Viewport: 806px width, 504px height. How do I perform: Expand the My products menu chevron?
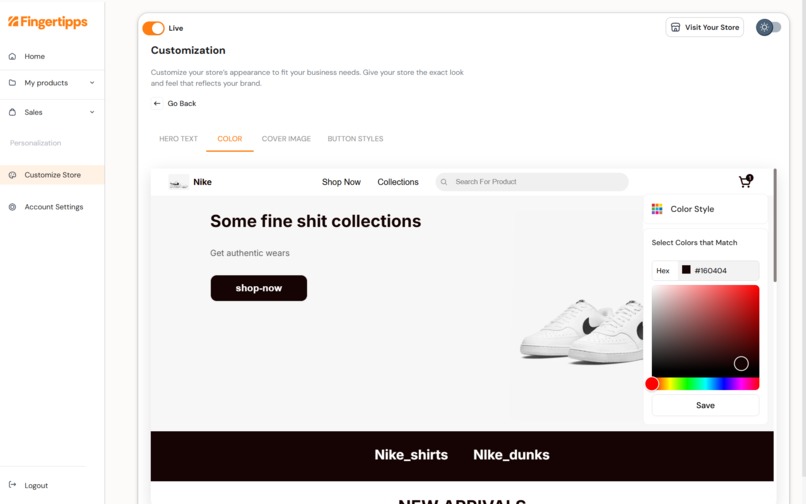click(x=92, y=82)
